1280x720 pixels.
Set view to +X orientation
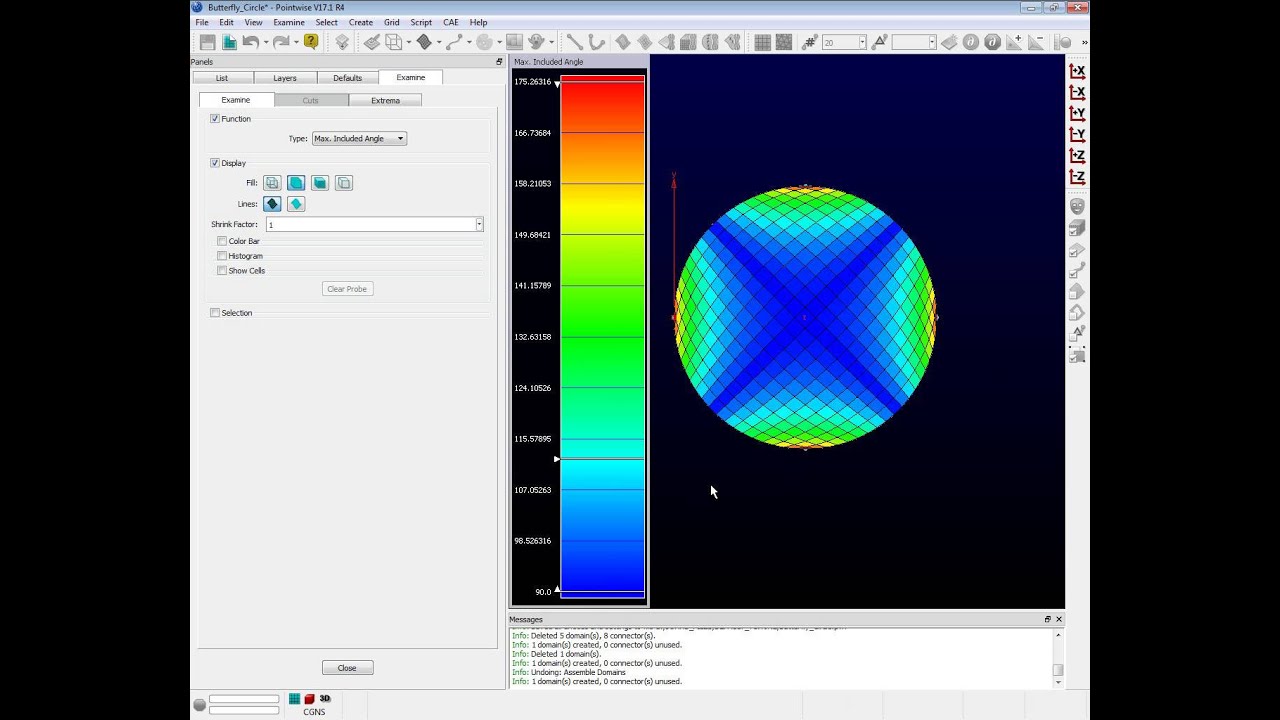pyautogui.click(x=1077, y=71)
